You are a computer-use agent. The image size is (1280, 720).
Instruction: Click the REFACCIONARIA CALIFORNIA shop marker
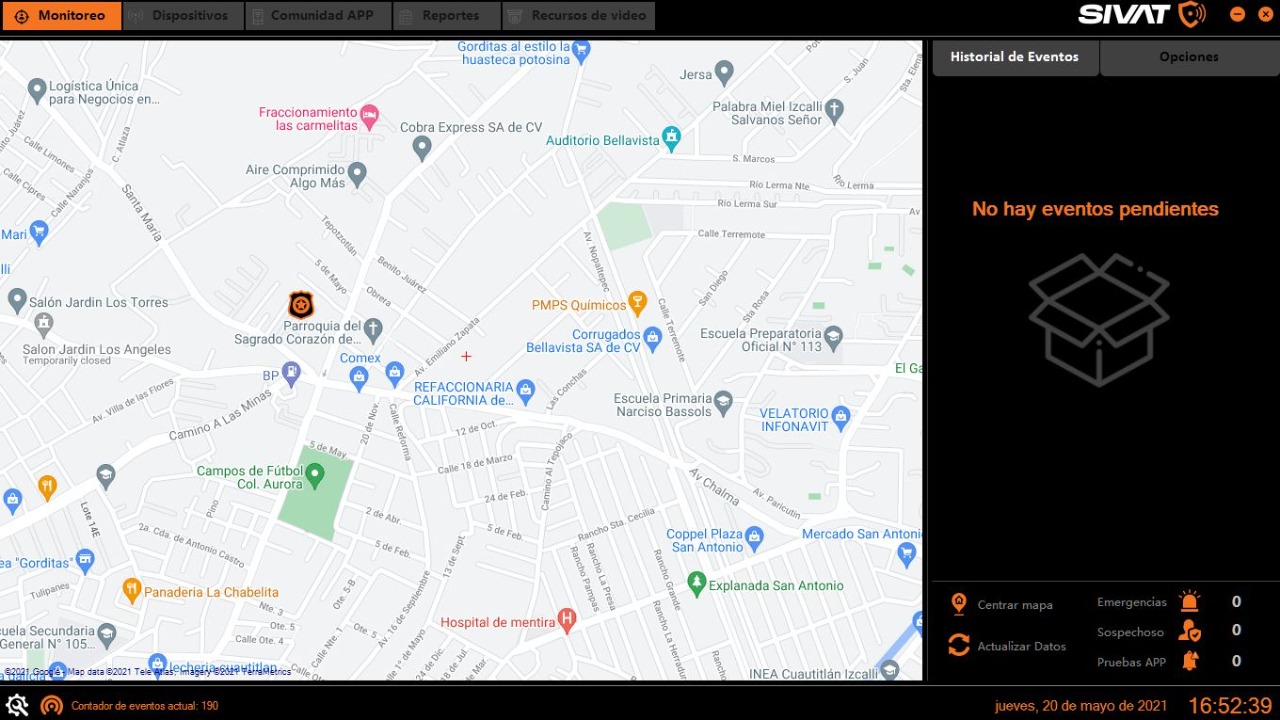pyautogui.click(x=526, y=390)
